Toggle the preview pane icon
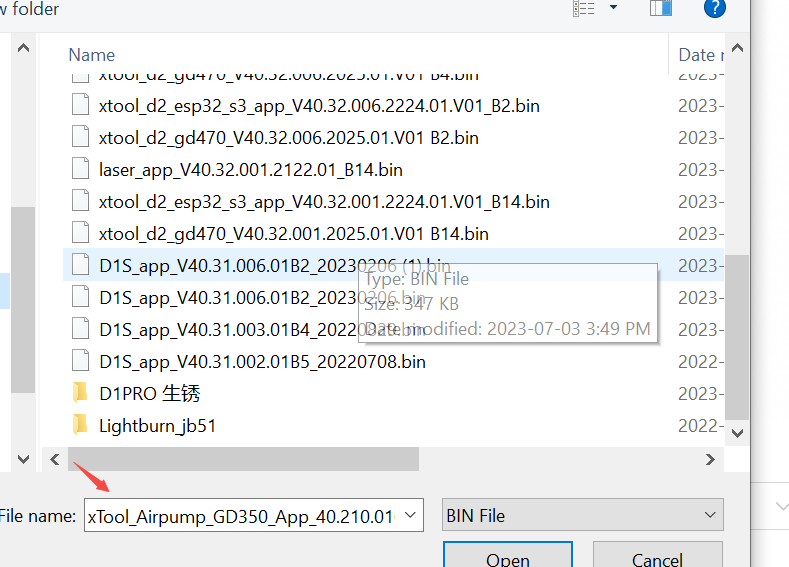This screenshot has height=567, width=789. point(661,8)
